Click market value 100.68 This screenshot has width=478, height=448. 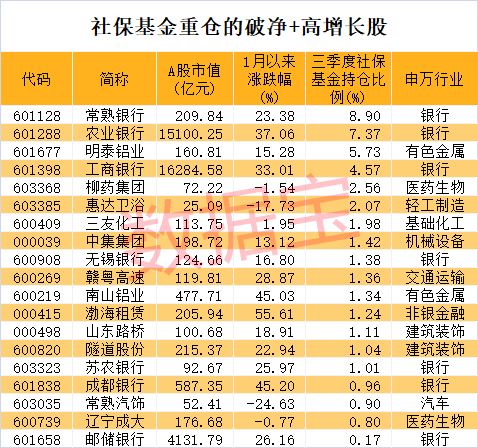click(199, 332)
